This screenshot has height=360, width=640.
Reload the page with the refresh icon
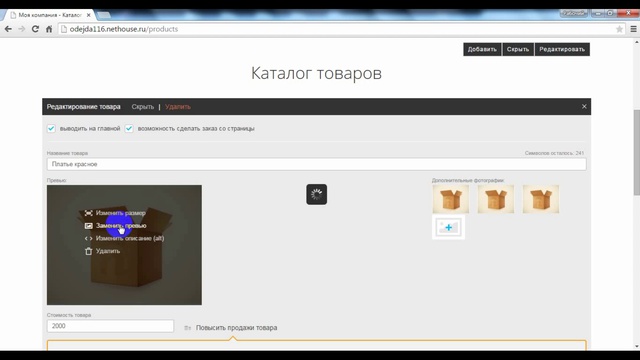coord(35,29)
